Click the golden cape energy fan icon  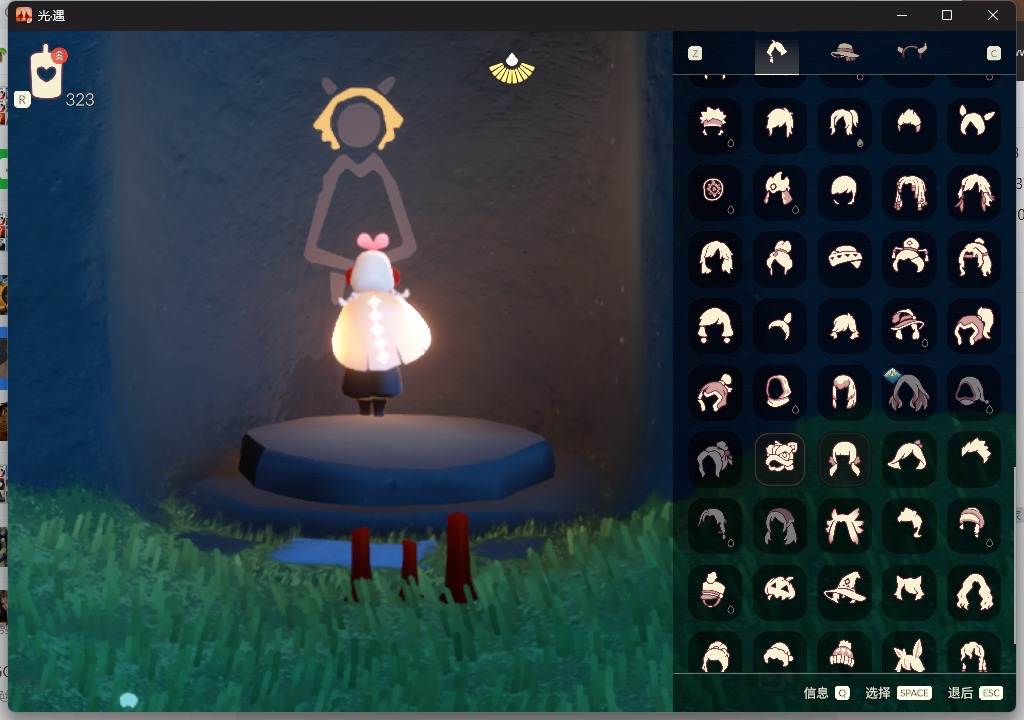pos(512,69)
